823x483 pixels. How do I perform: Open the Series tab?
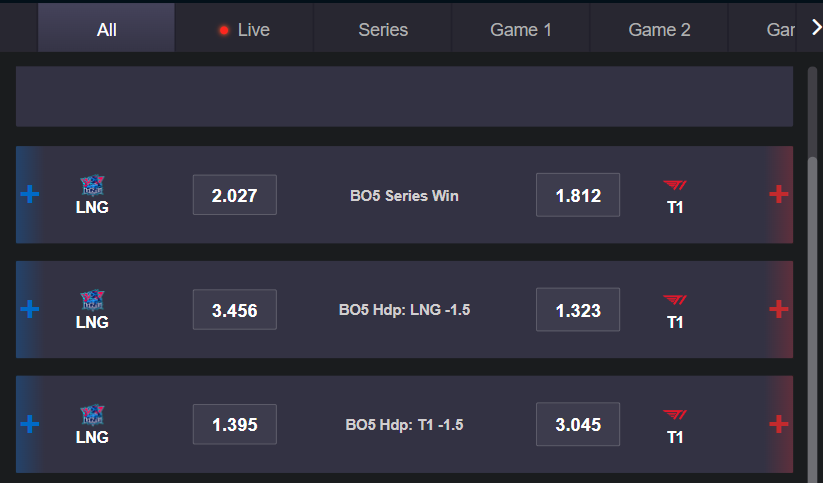click(383, 30)
